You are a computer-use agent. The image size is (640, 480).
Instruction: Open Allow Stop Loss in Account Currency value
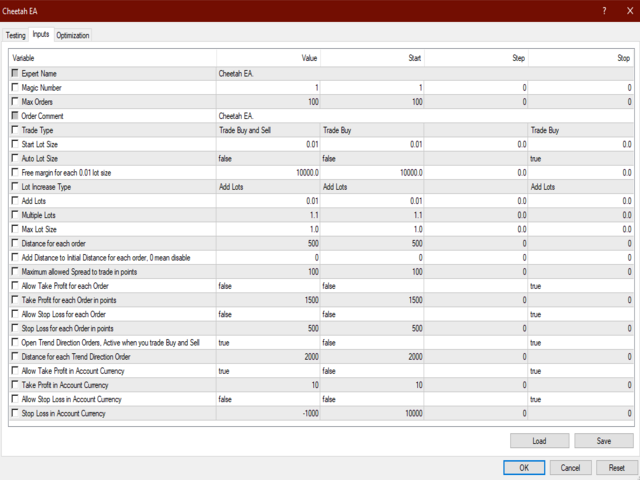pyautogui.click(x=268, y=399)
